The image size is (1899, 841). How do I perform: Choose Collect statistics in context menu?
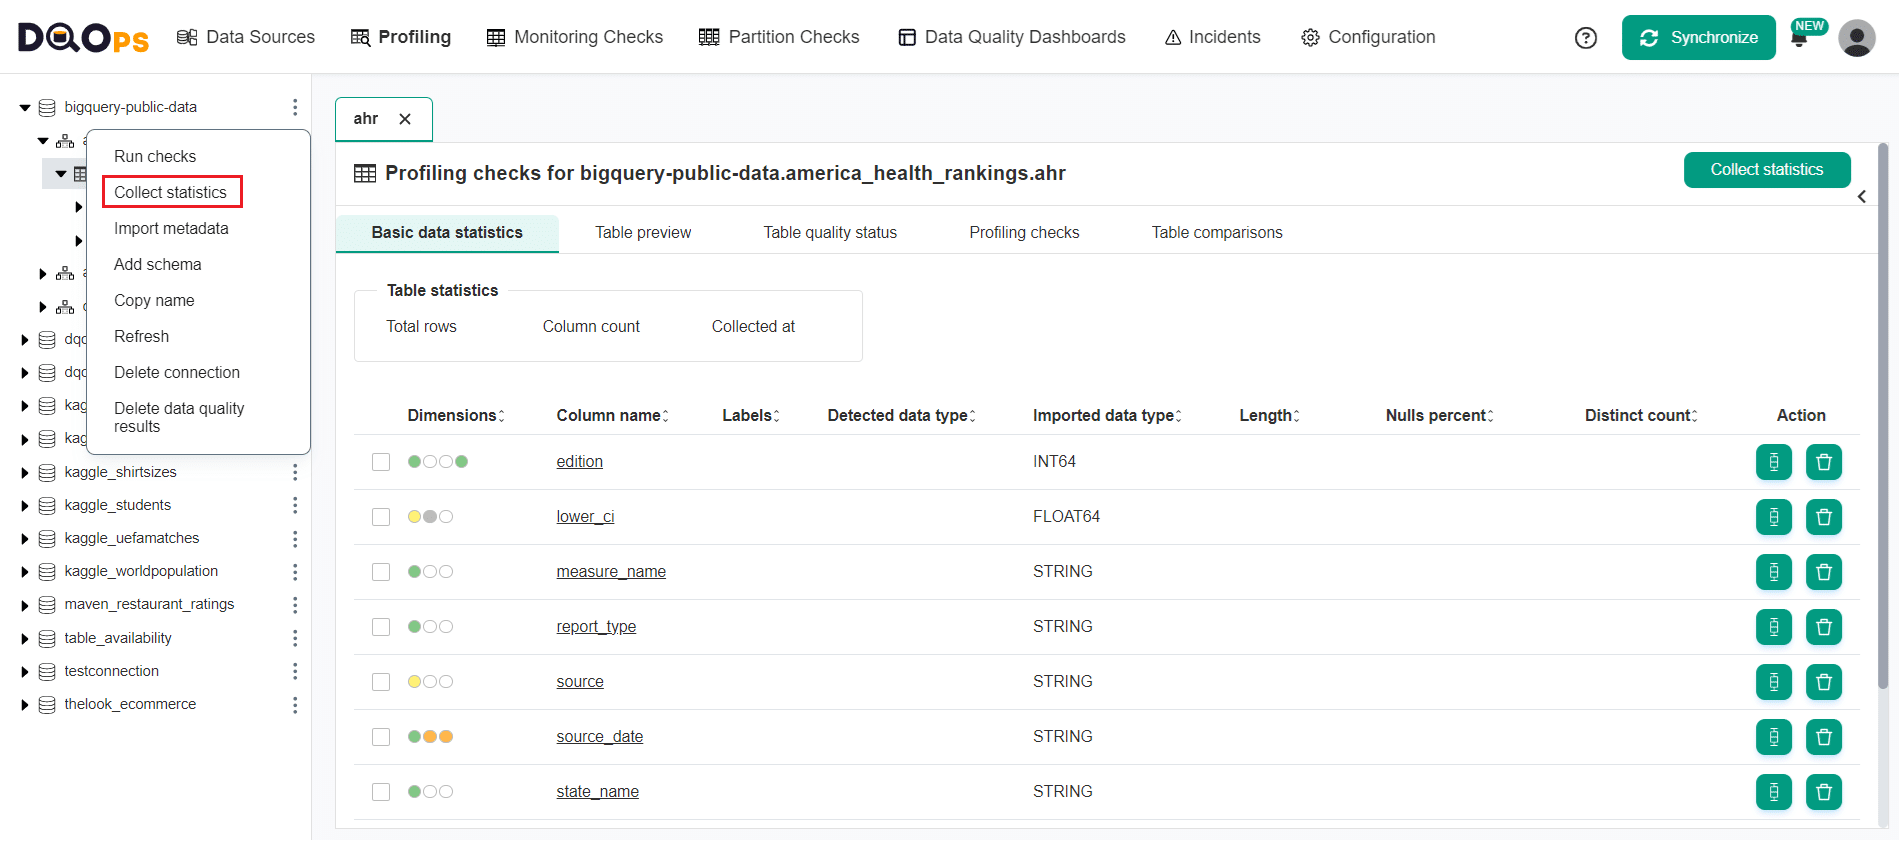point(171,192)
